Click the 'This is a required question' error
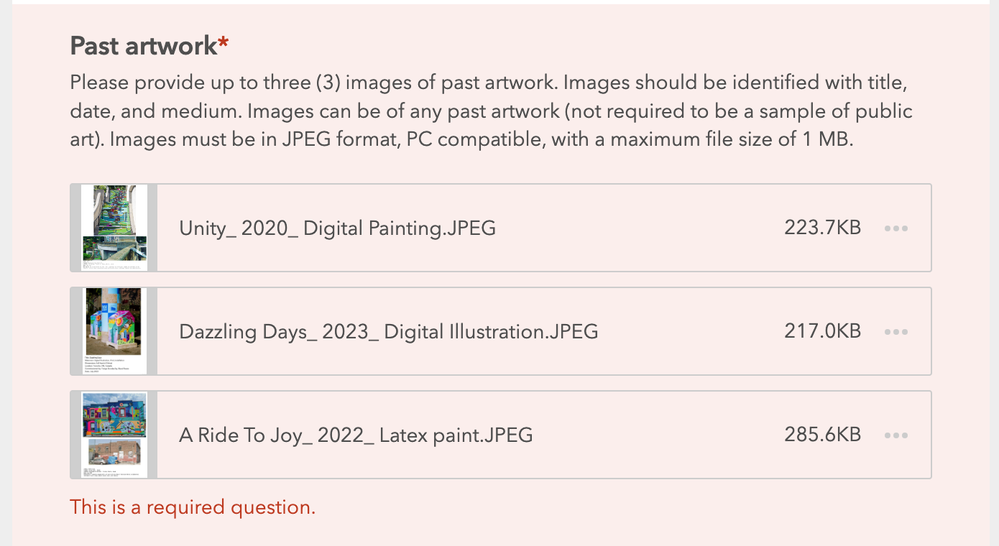 (x=192, y=507)
